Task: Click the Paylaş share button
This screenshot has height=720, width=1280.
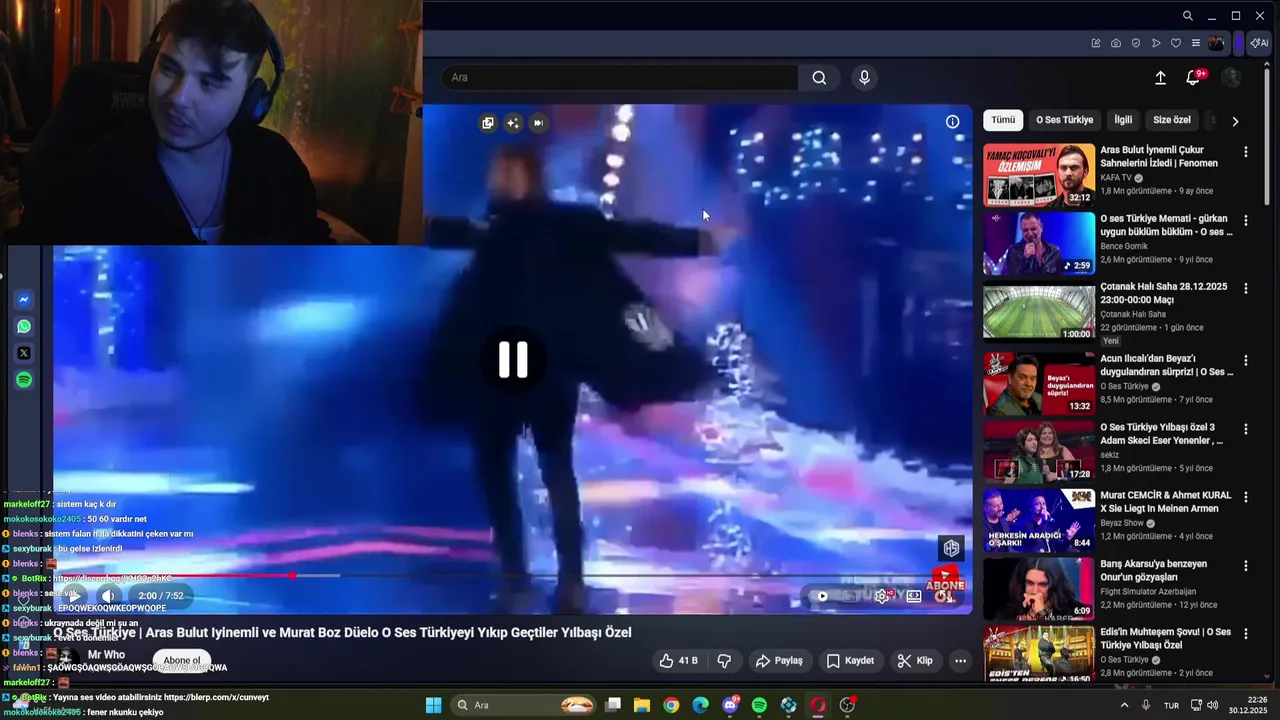Action: (x=780, y=661)
